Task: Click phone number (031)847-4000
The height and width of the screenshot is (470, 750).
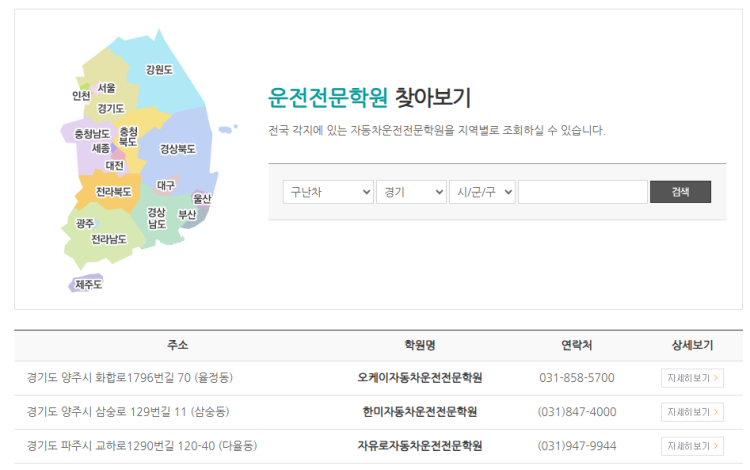Action: click(576, 412)
